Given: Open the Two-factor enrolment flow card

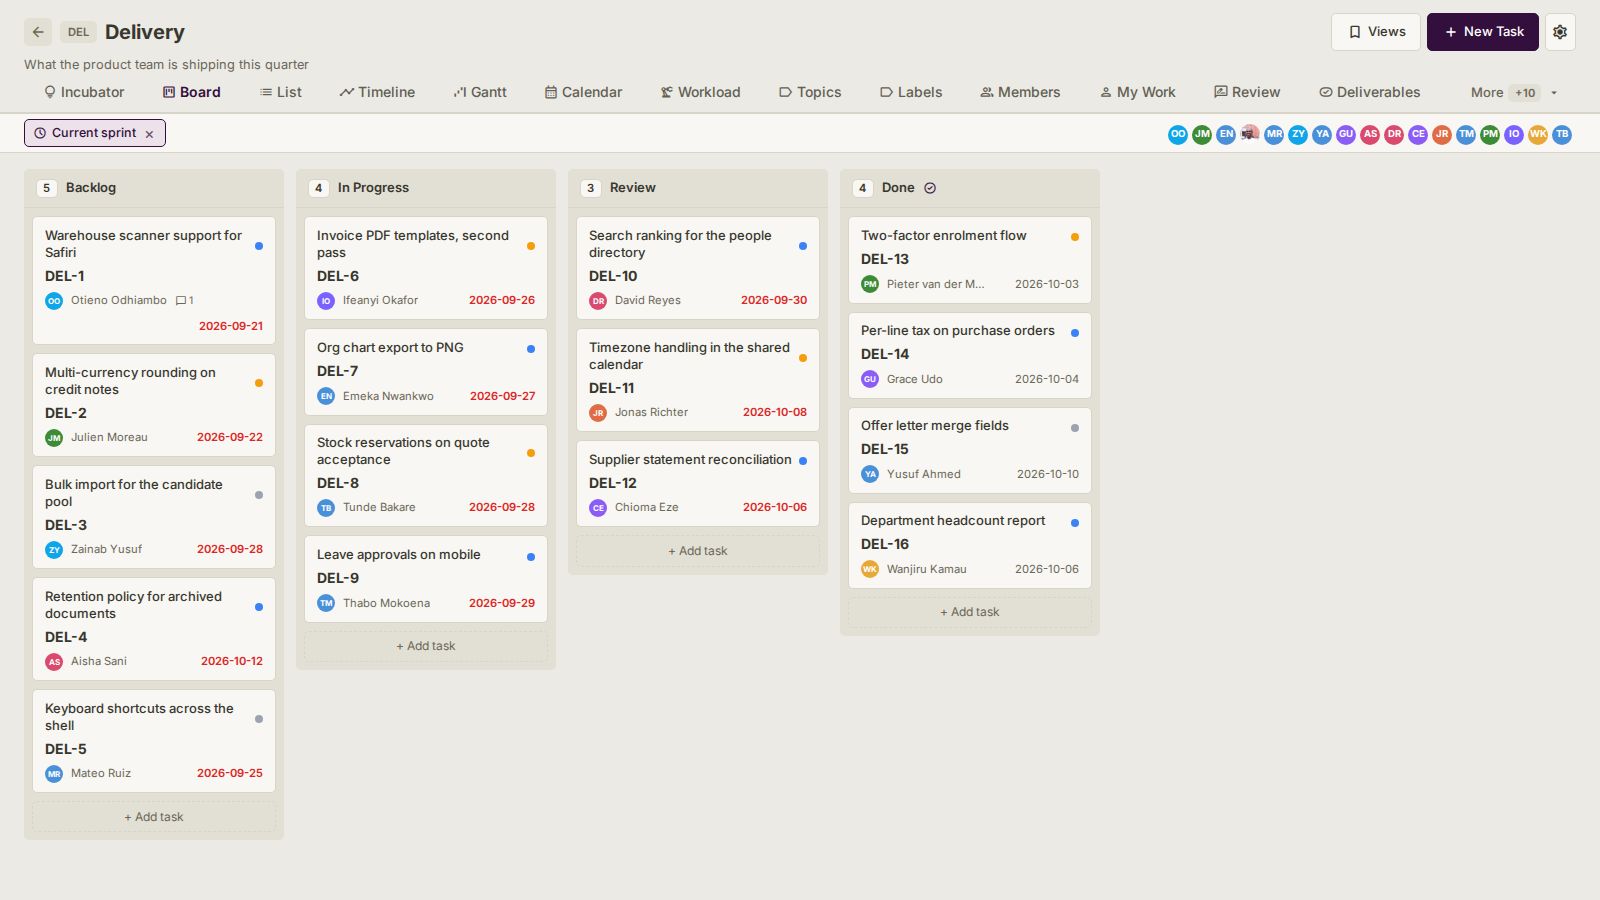Looking at the screenshot, I should click(970, 260).
